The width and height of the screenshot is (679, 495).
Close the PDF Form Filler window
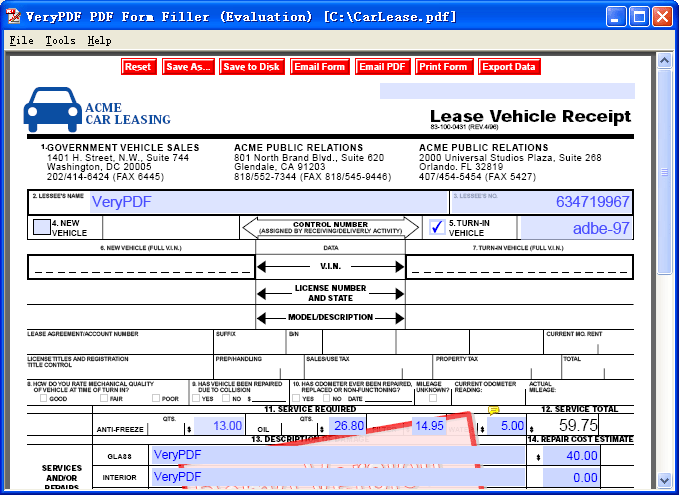coord(662,17)
